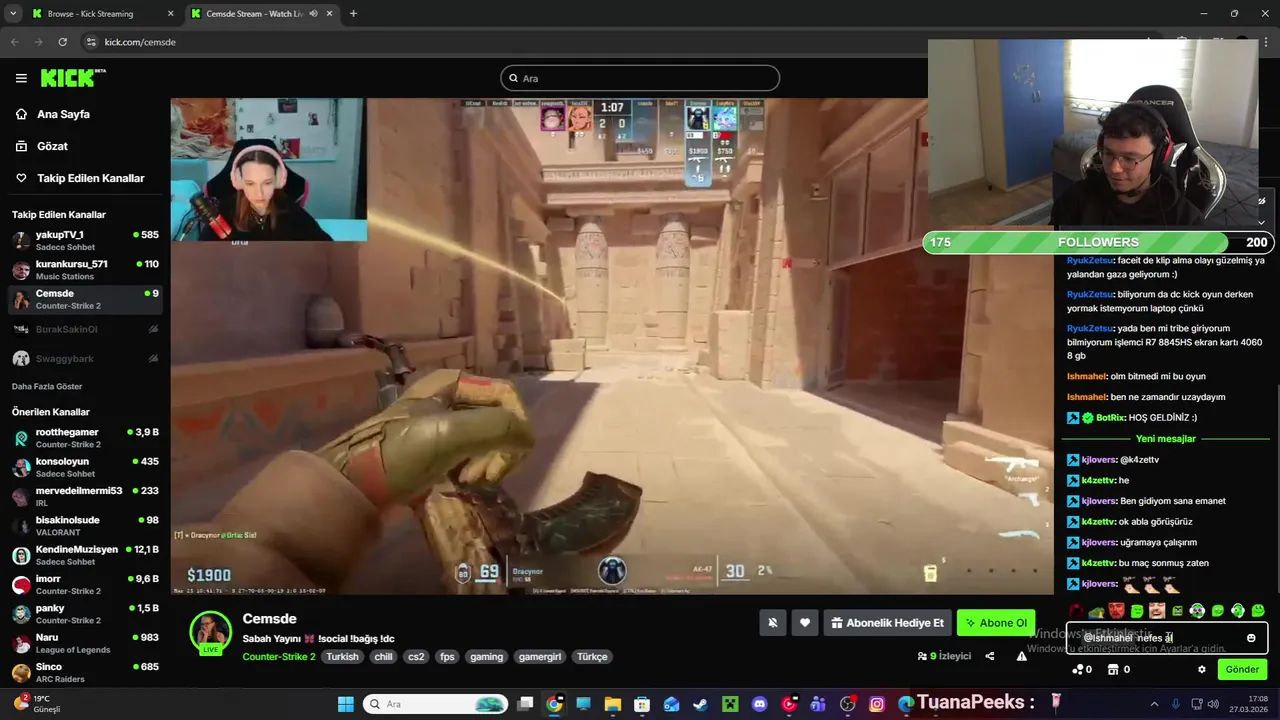Image resolution: width=1280 pixels, height=720 pixels.
Task: Insert the red-faced man emote
Action: pyautogui.click(x=1116, y=610)
